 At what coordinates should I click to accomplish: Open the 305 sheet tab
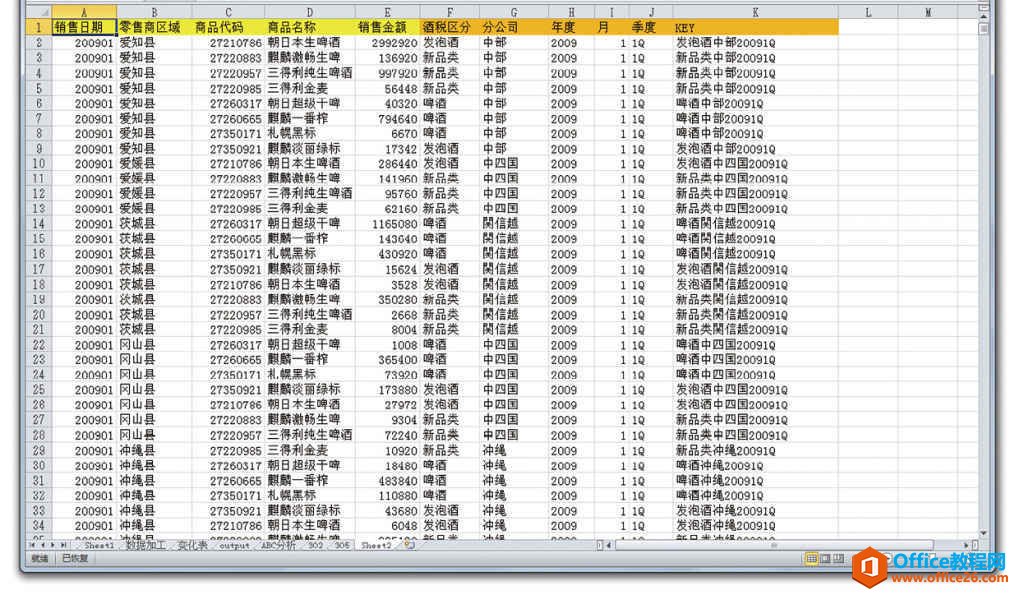(x=342, y=546)
